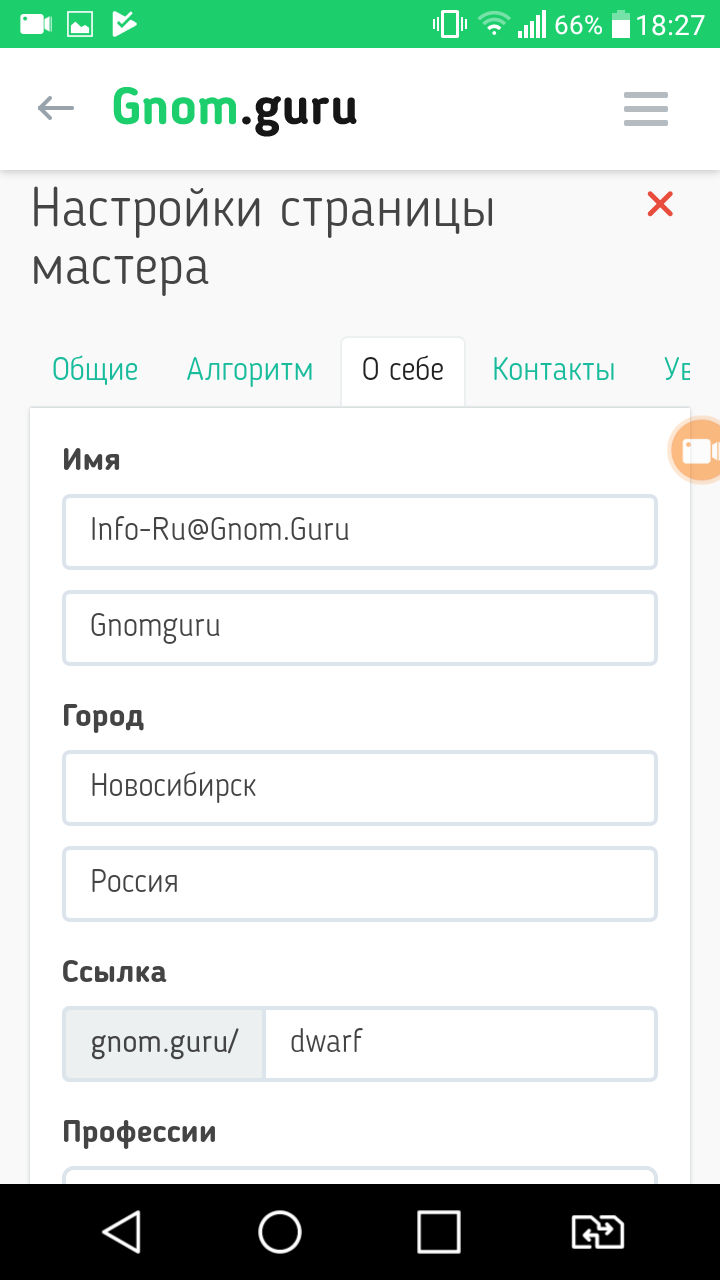Tap the screen switch icon in navigation bar
The height and width of the screenshot is (1280, 720).
tap(597, 1232)
